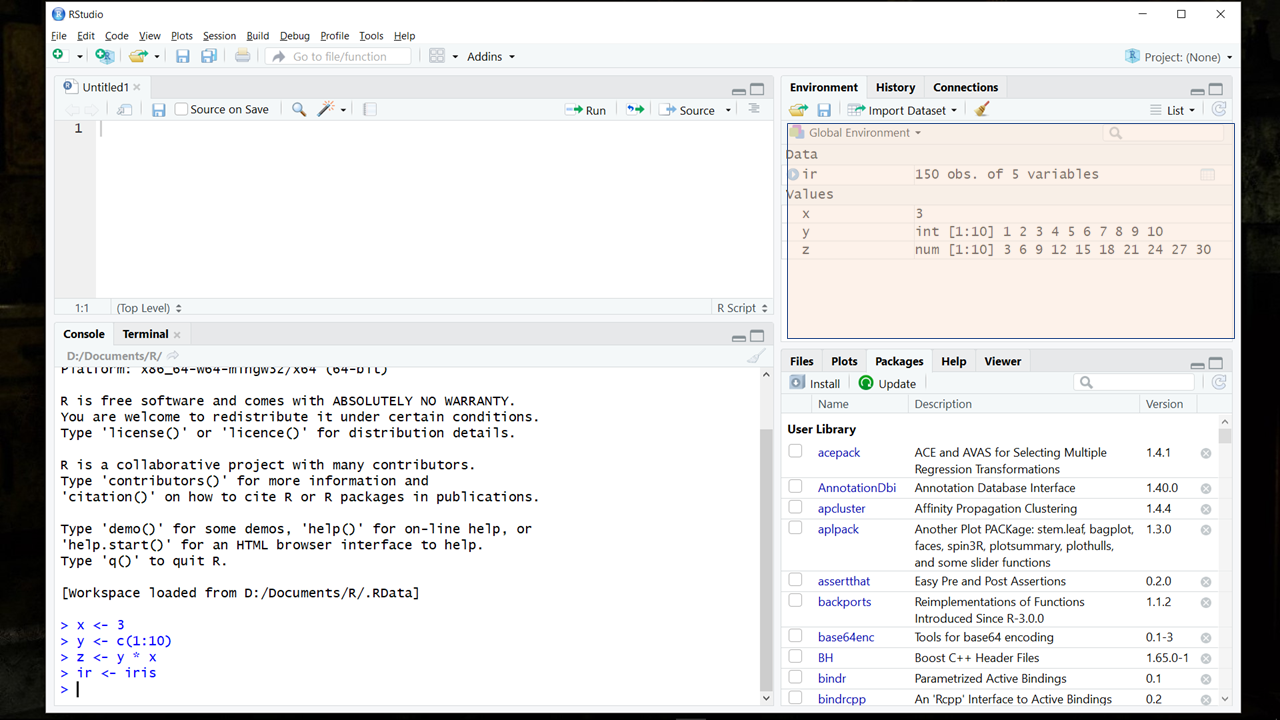Click the Open File folder icon in main toolbar
This screenshot has width=1280, height=720.
pyautogui.click(x=138, y=56)
